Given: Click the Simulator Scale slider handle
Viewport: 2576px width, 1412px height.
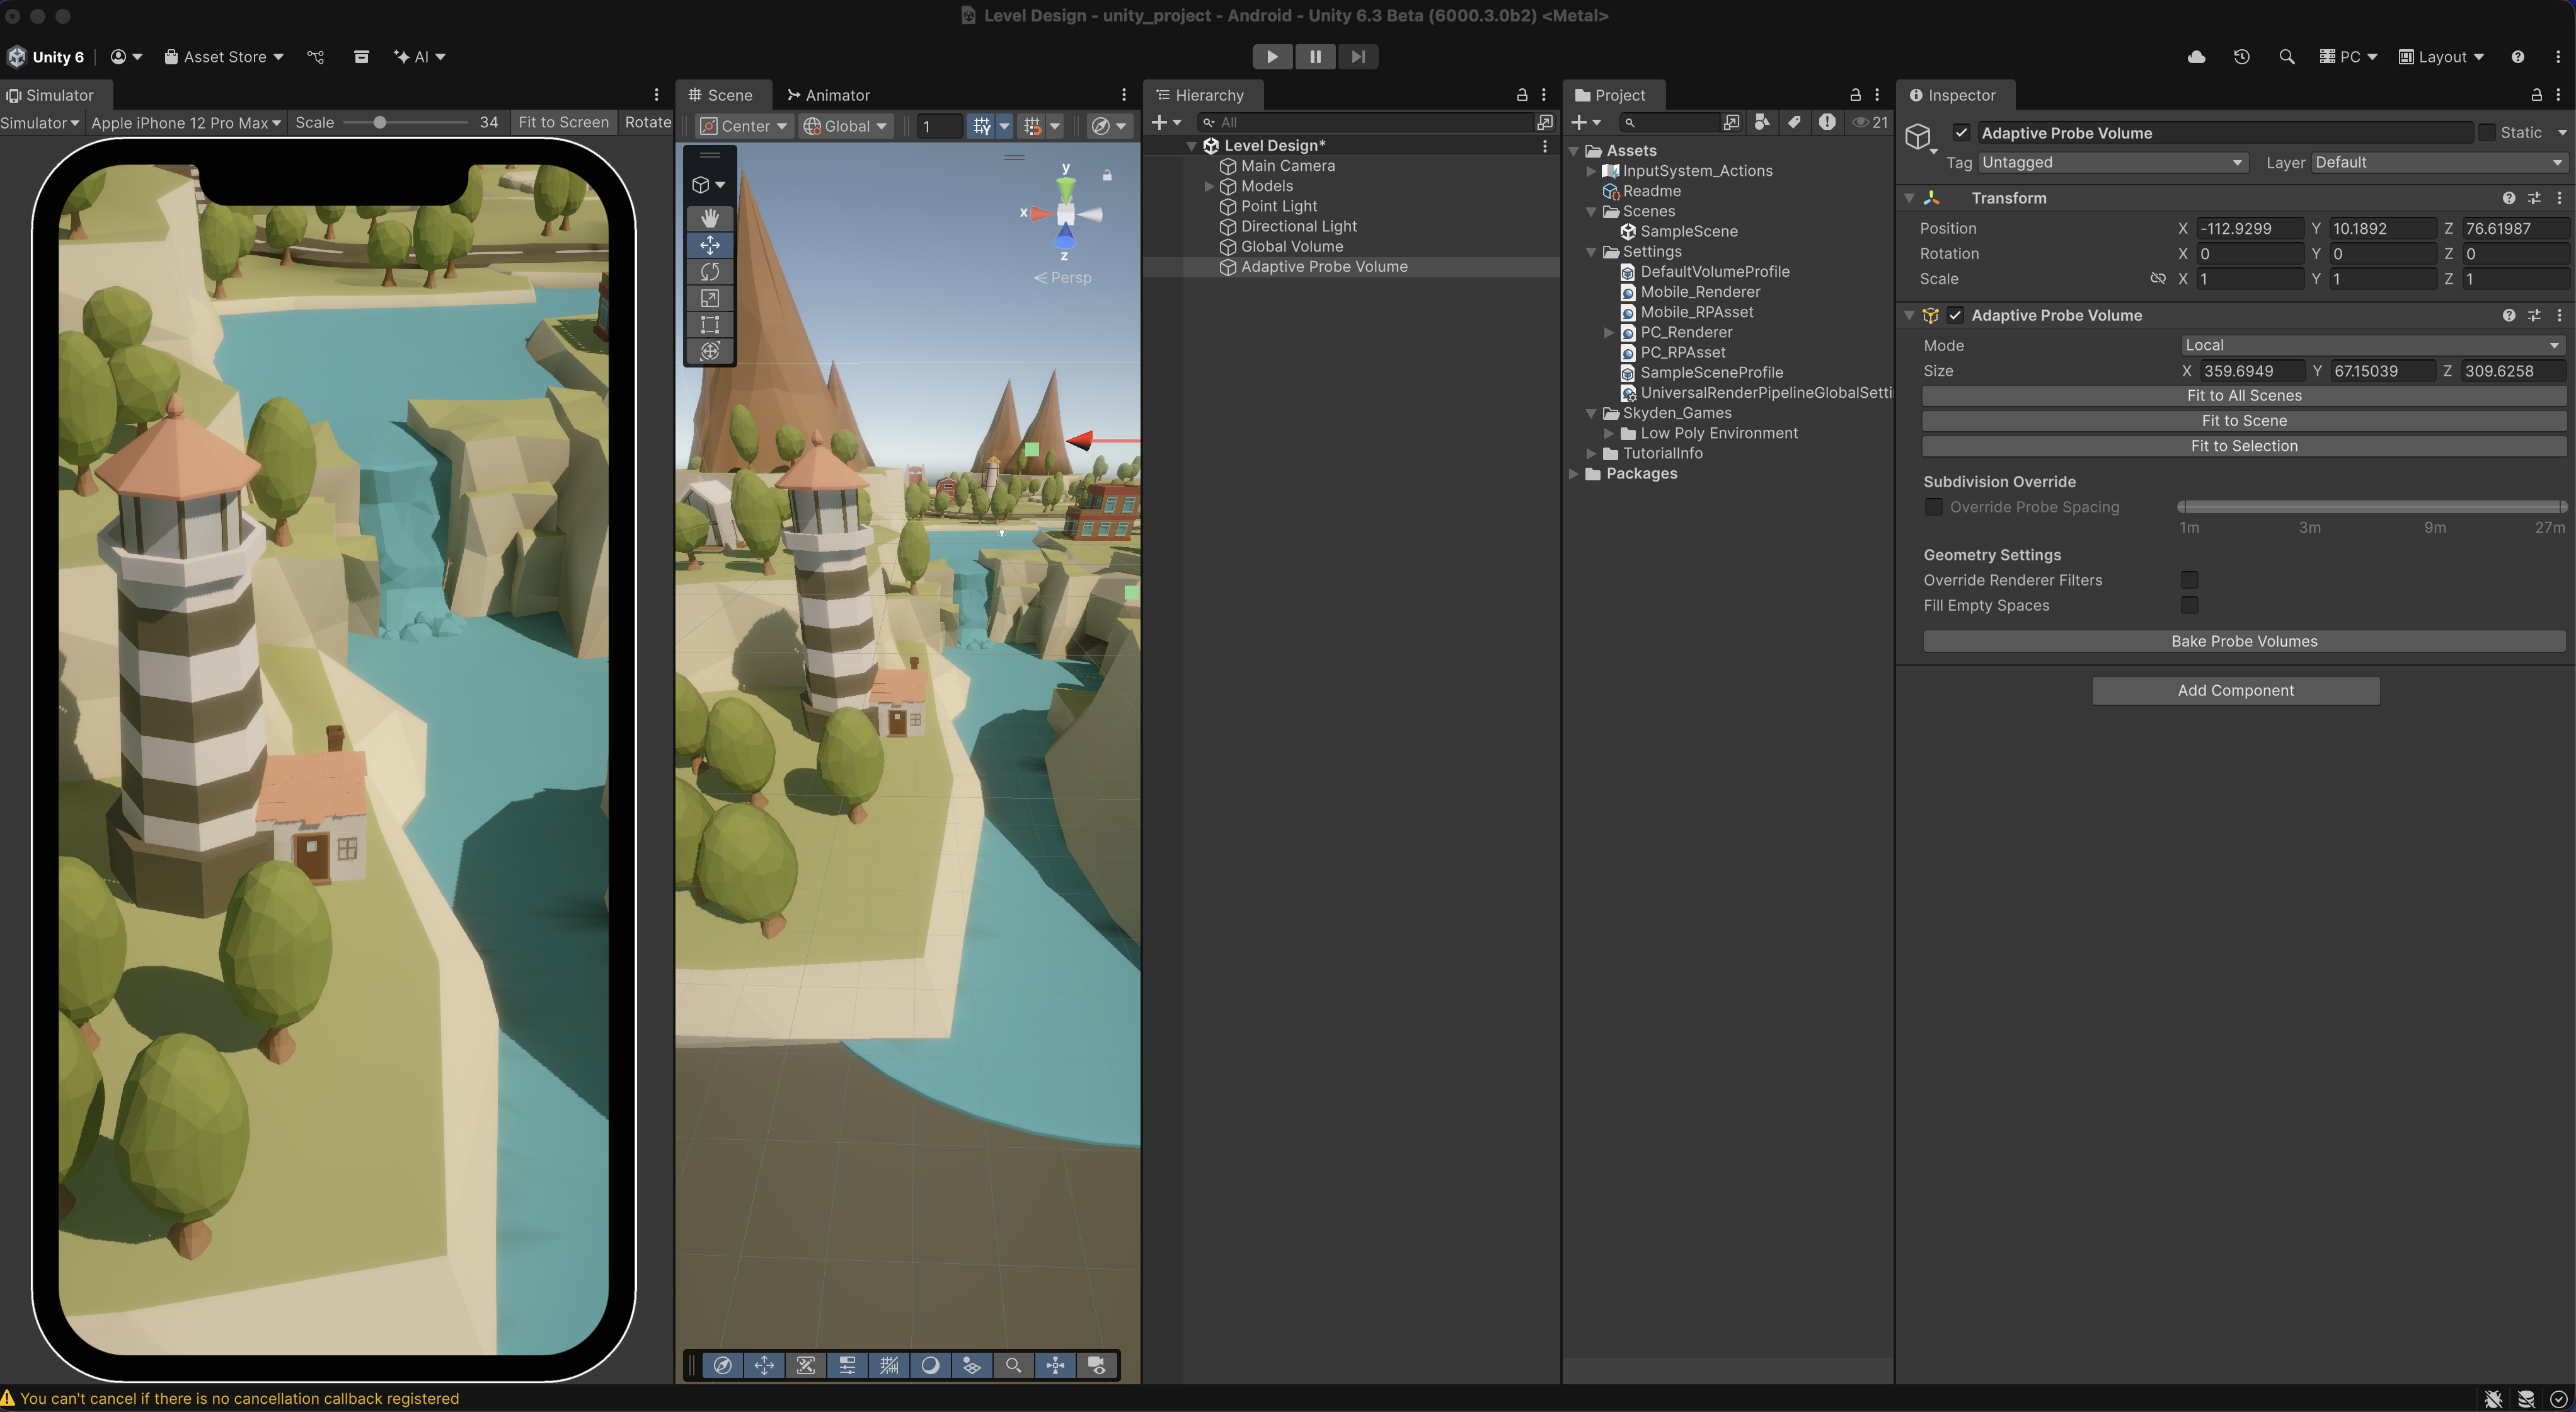Looking at the screenshot, I should tap(380, 123).
